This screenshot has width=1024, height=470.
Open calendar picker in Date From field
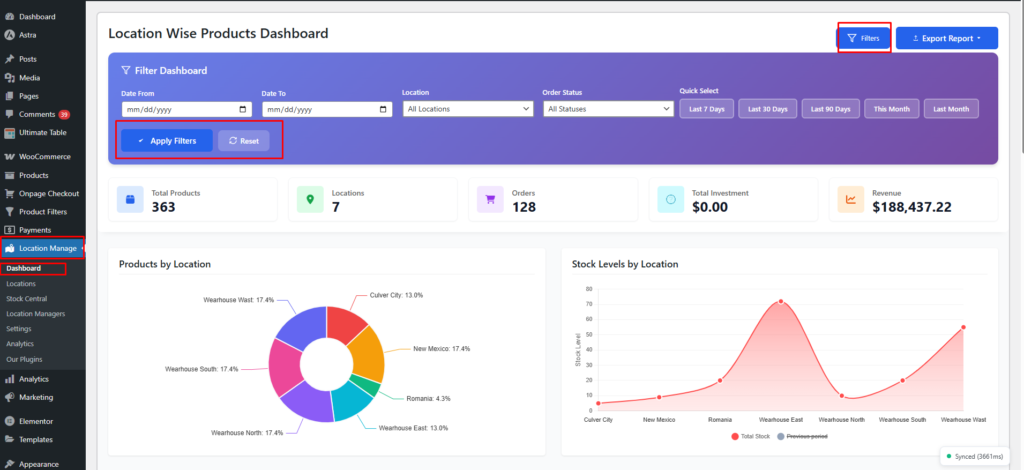244,109
